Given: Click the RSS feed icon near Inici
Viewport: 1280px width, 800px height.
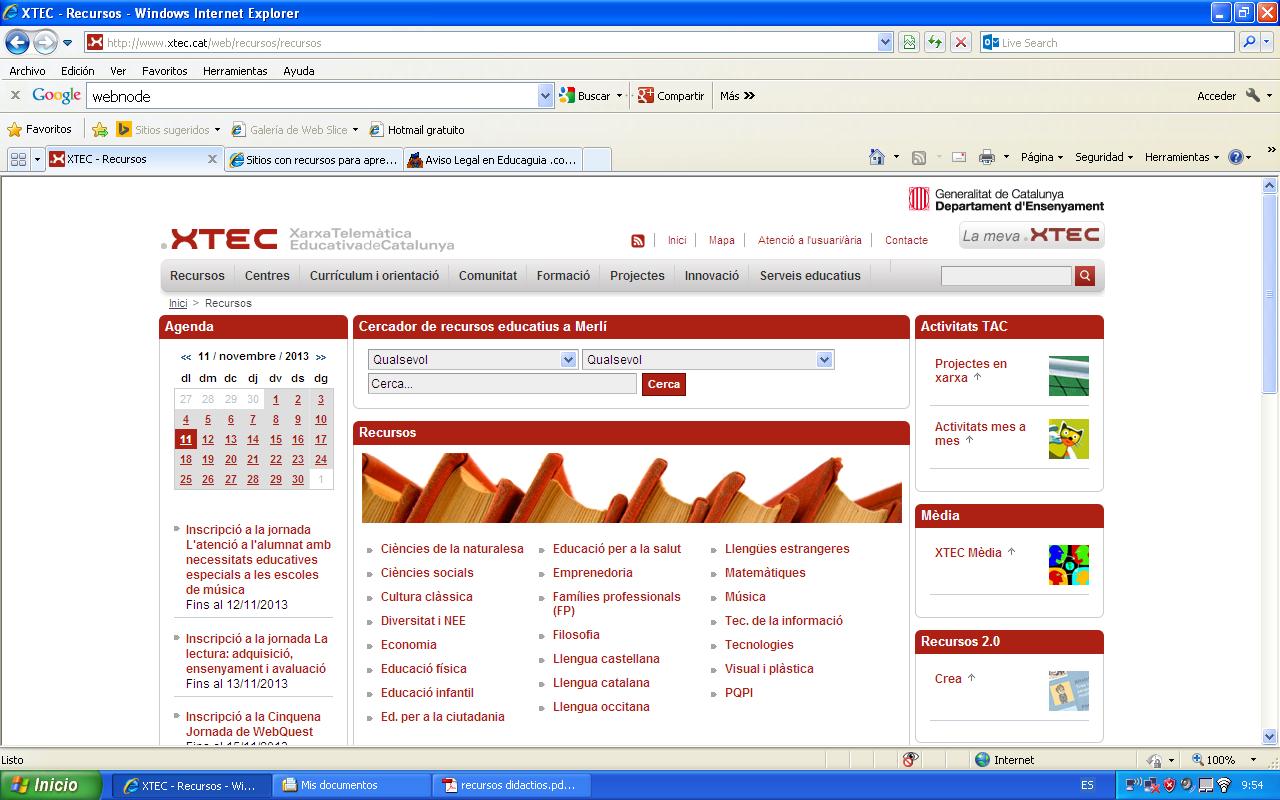Looking at the screenshot, I should [638, 241].
